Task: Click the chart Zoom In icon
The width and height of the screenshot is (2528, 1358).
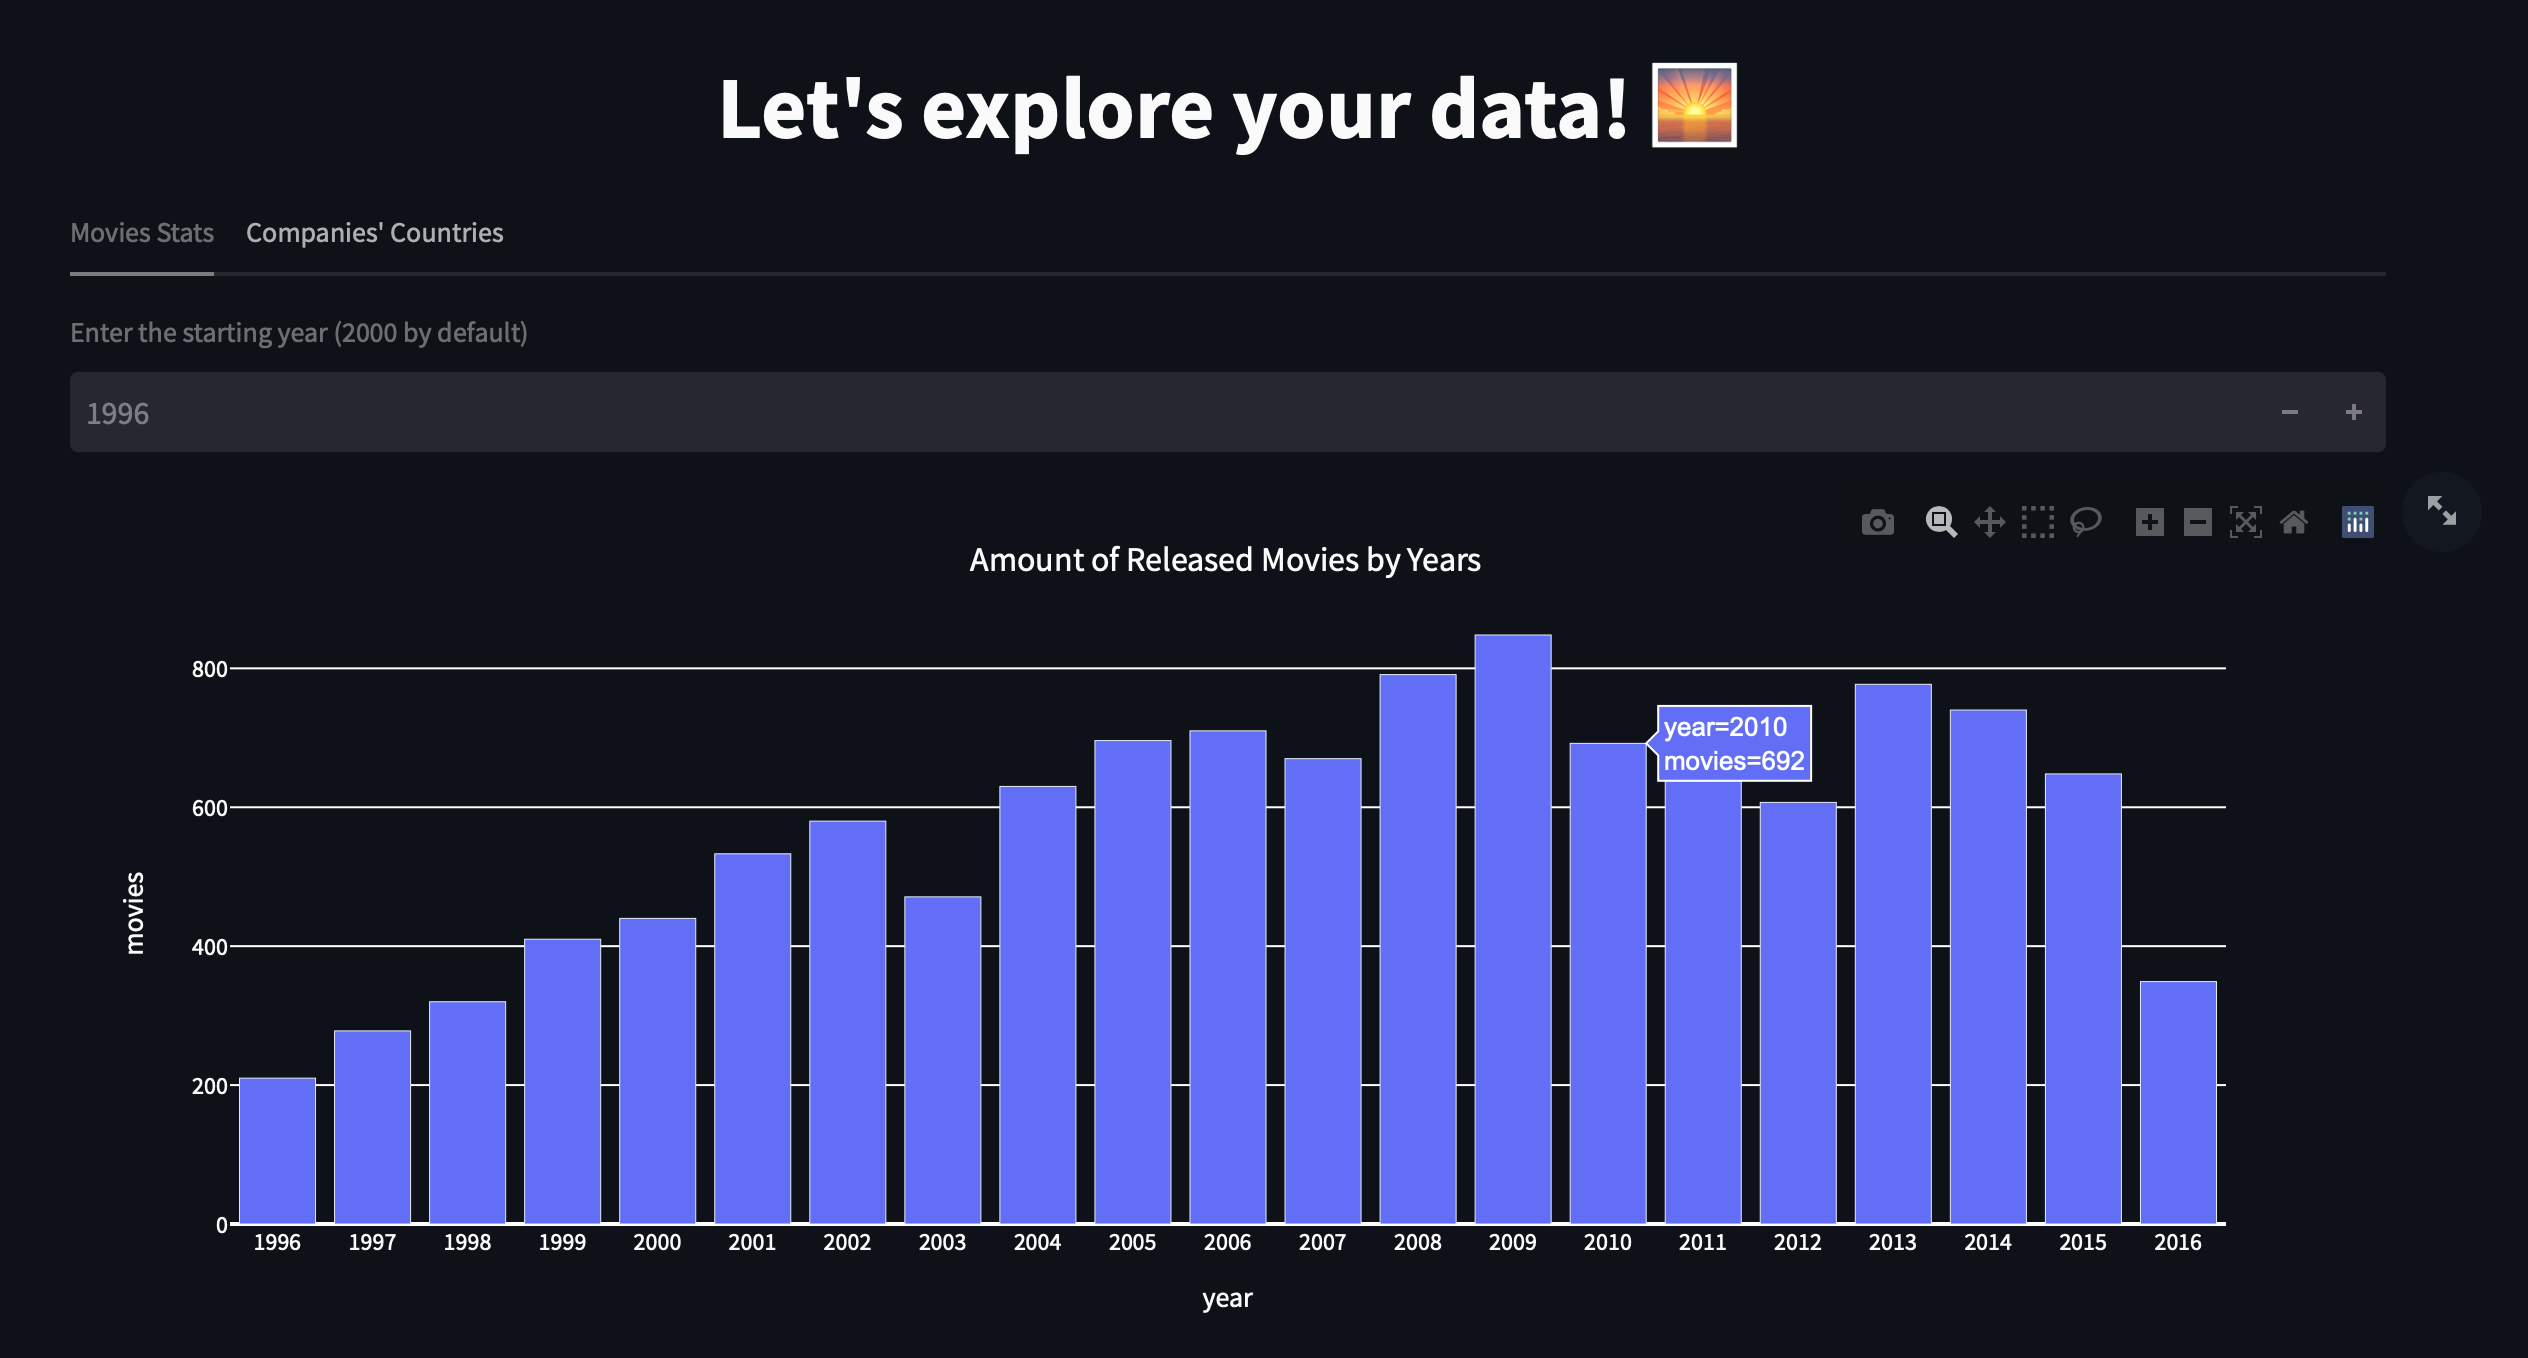Action: 2149,522
